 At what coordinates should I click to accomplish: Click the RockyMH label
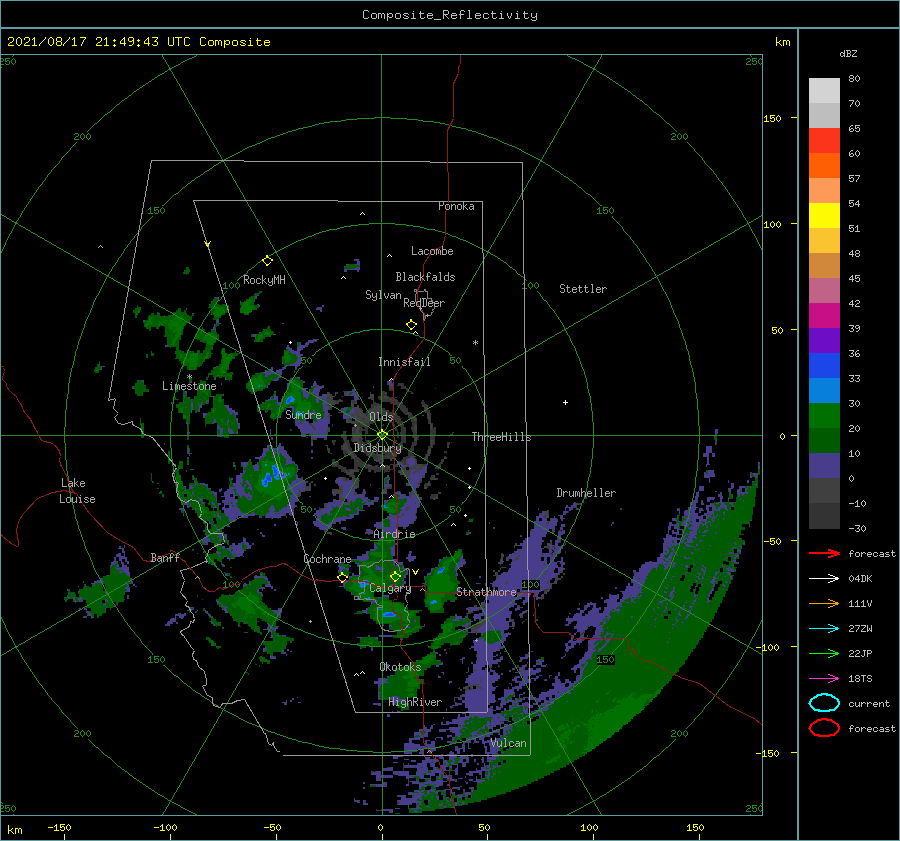(264, 280)
